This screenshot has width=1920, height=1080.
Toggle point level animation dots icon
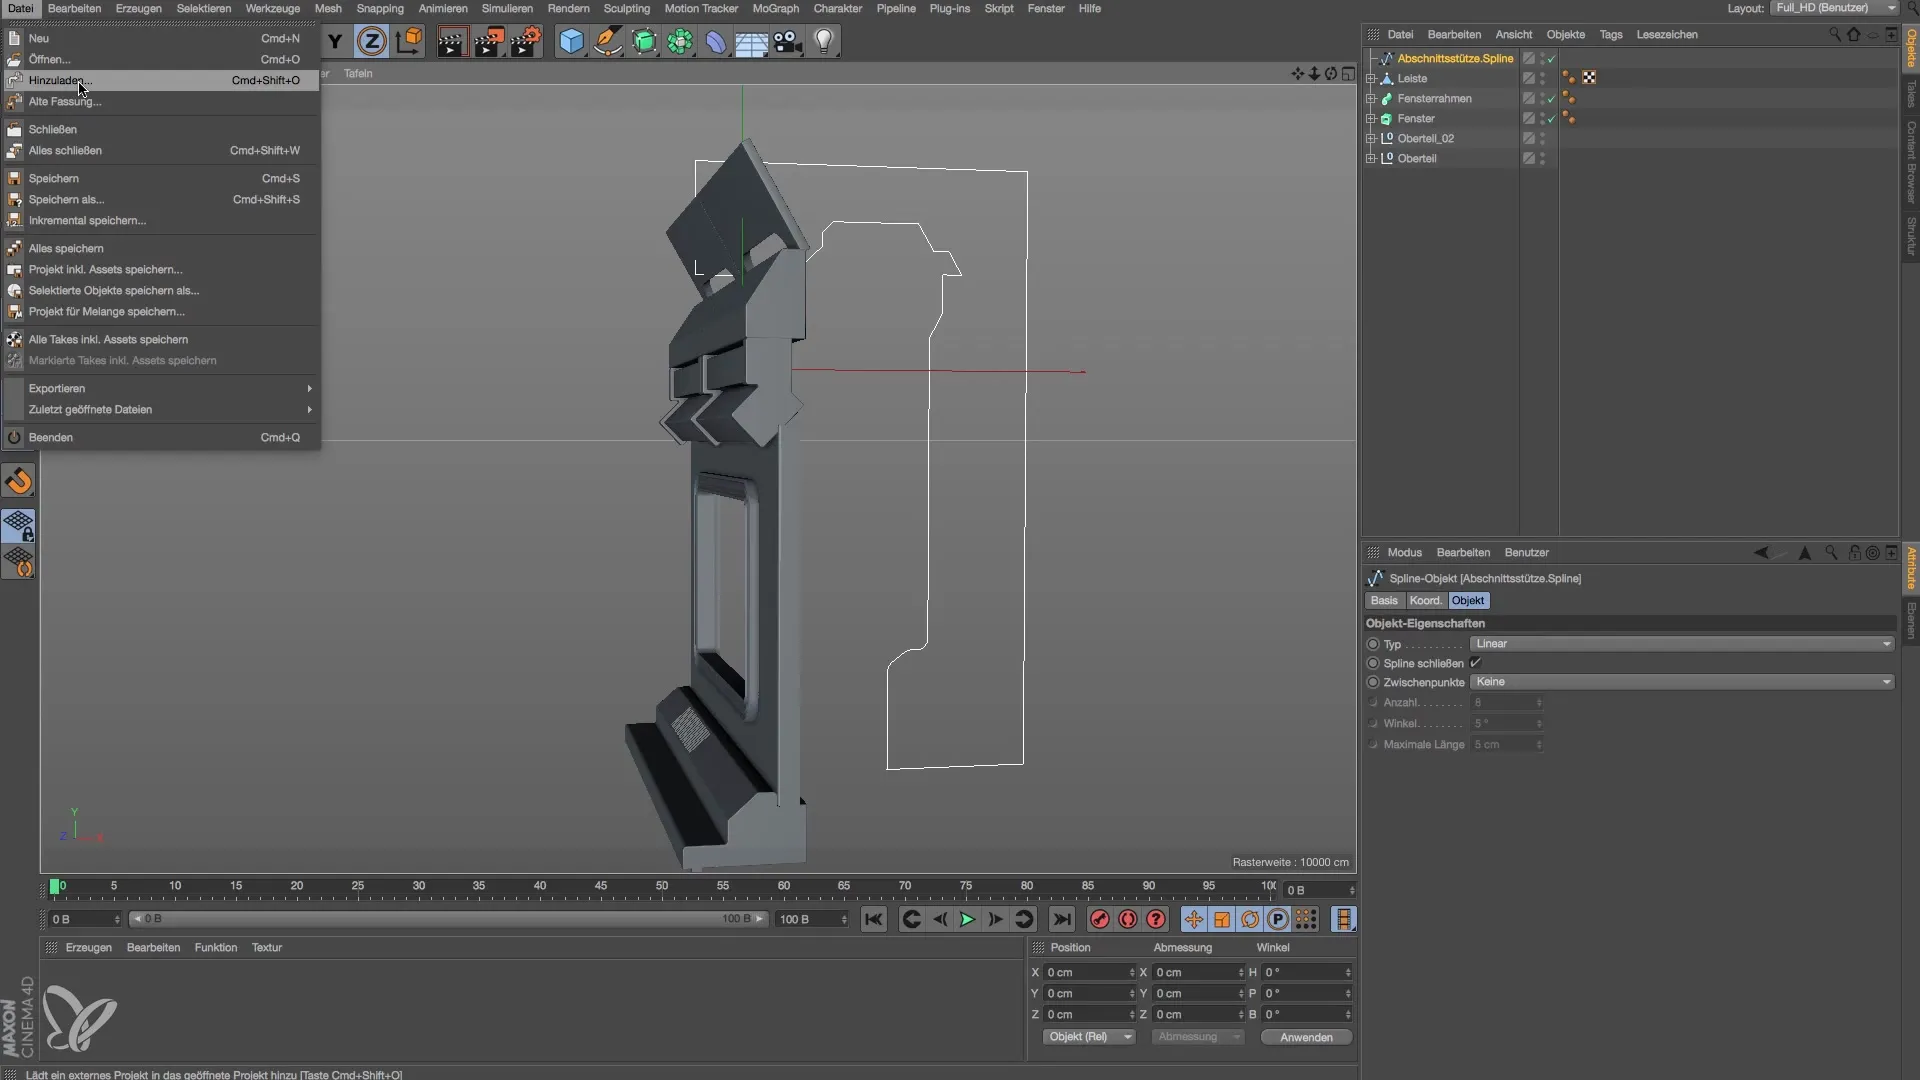pos(1306,919)
